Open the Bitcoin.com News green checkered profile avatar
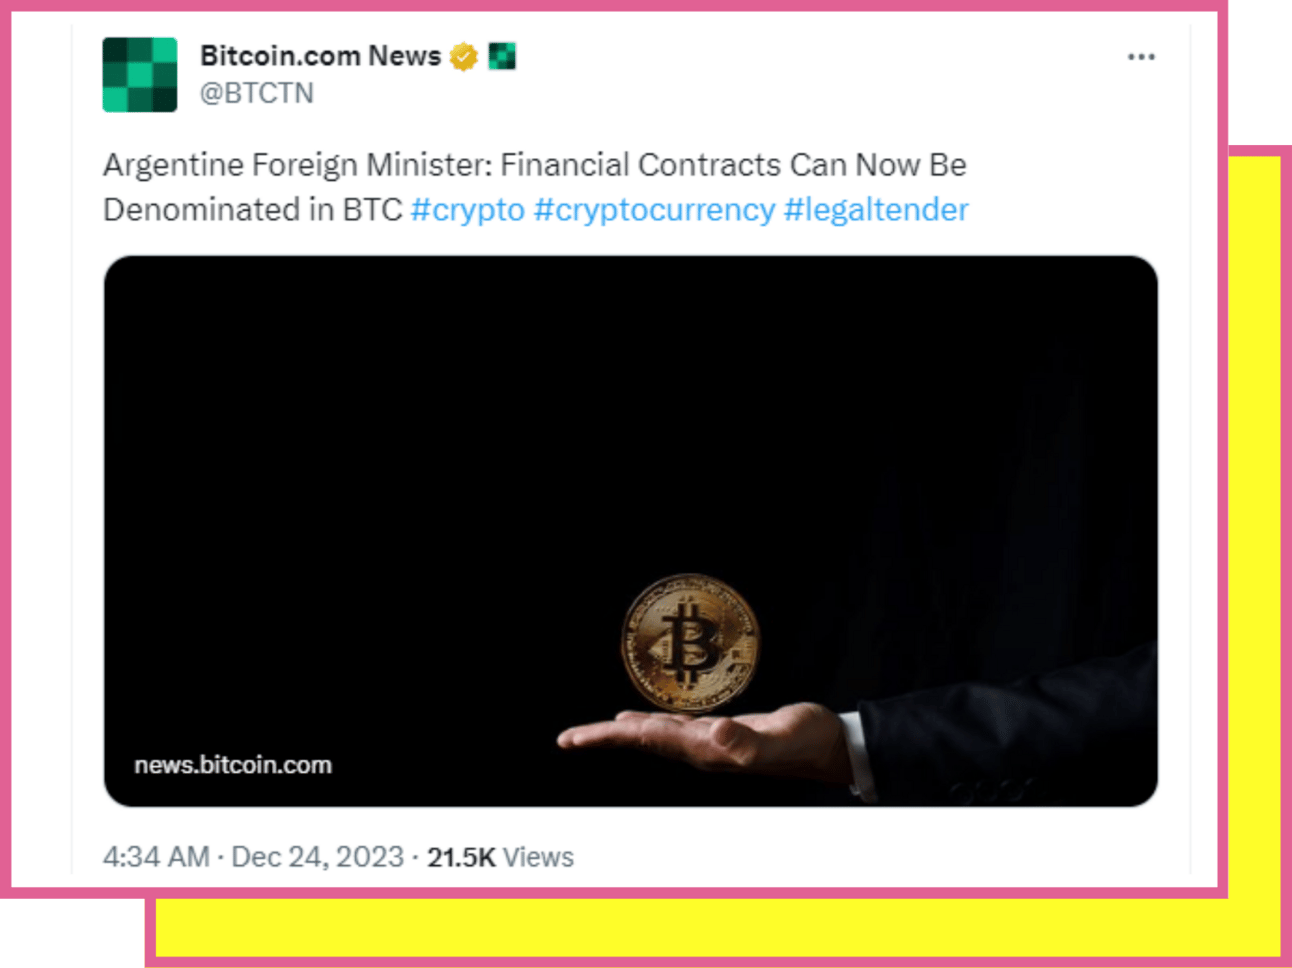The width and height of the screenshot is (1292, 968). point(140,74)
